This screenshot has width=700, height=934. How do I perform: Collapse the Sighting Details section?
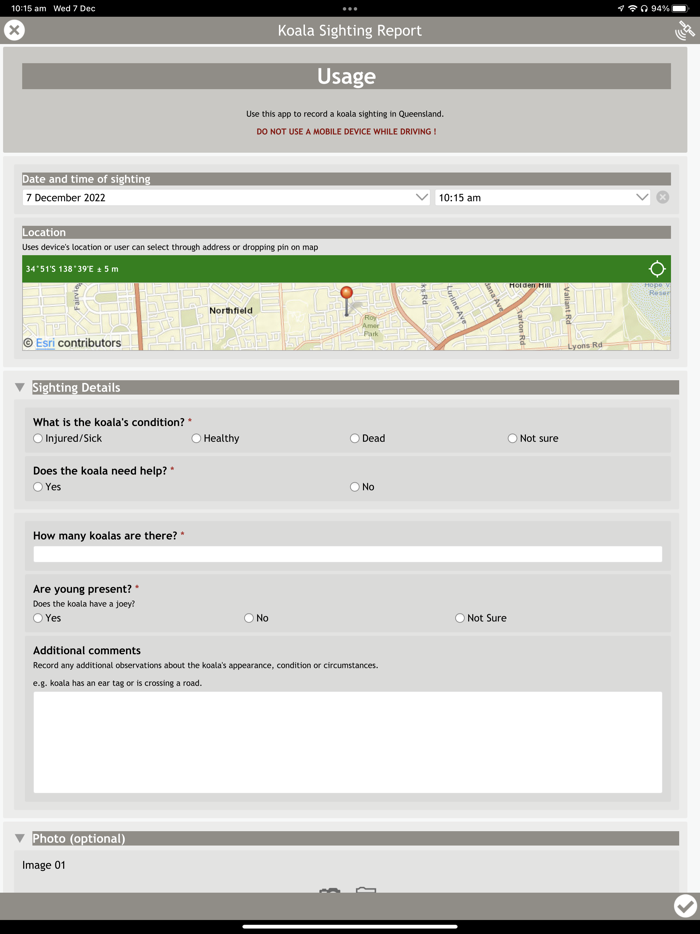(x=20, y=387)
